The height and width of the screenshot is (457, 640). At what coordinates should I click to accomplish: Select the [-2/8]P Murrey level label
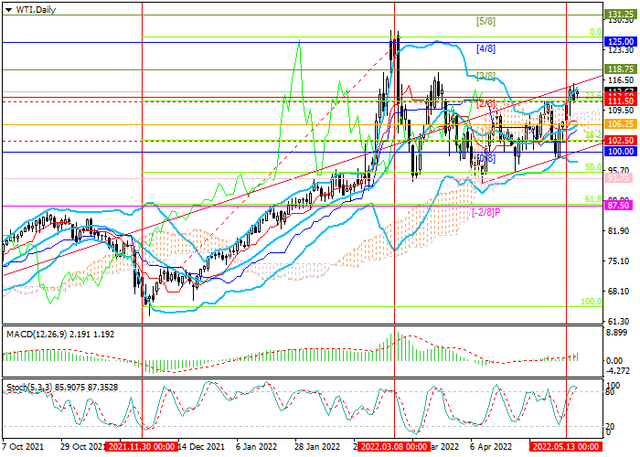click(485, 212)
